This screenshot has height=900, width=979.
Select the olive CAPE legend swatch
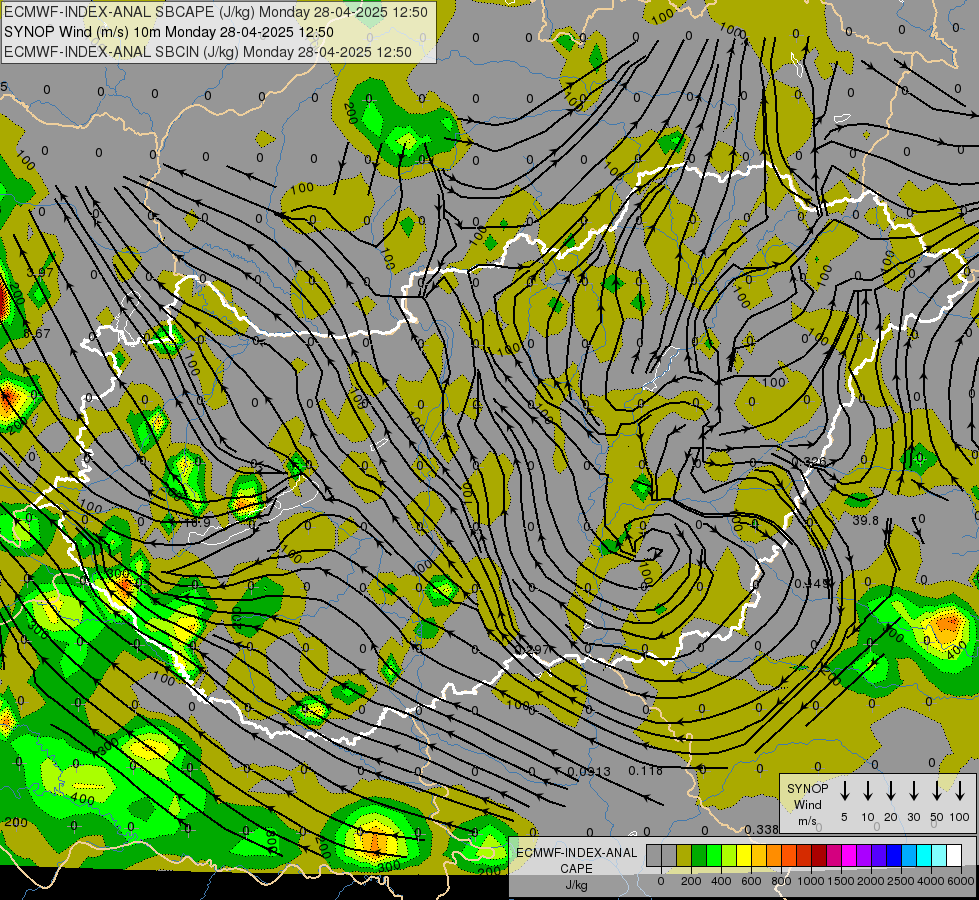pos(684,856)
